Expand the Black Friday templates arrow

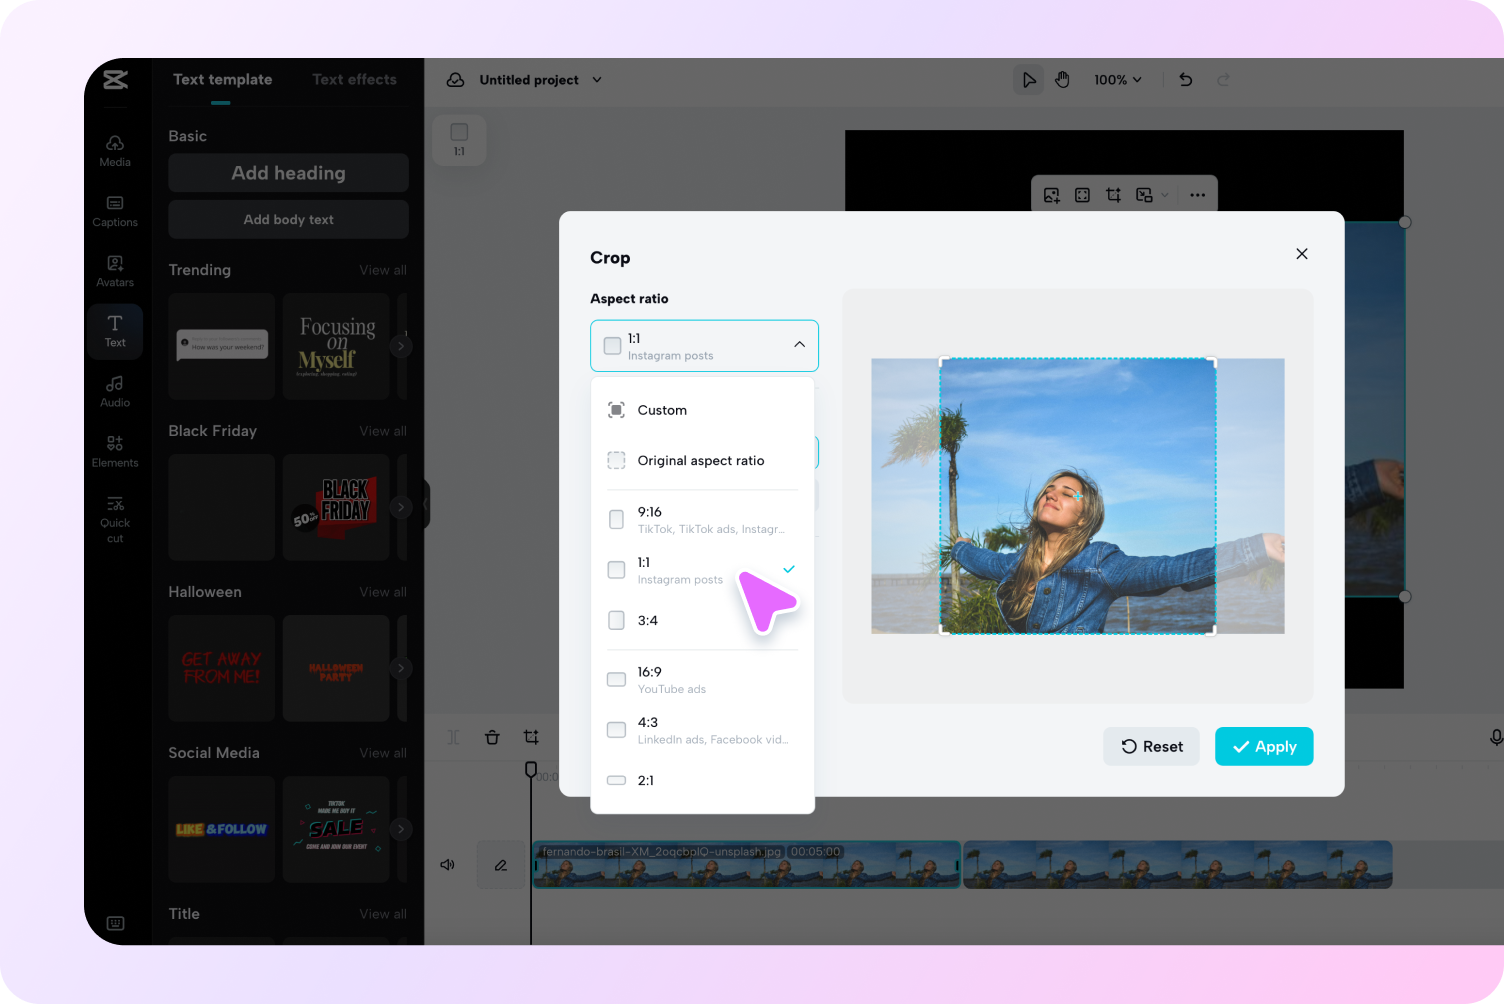(x=401, y=507)
